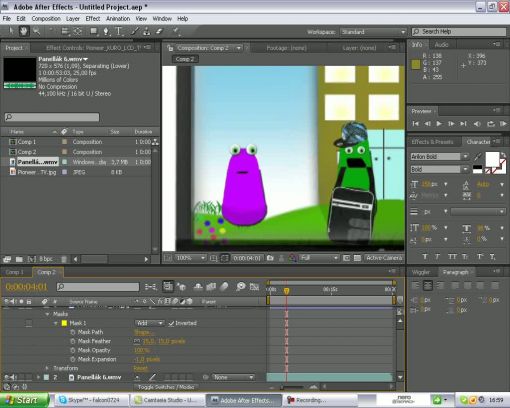Click Reset next to Transform

coord(141,368)
